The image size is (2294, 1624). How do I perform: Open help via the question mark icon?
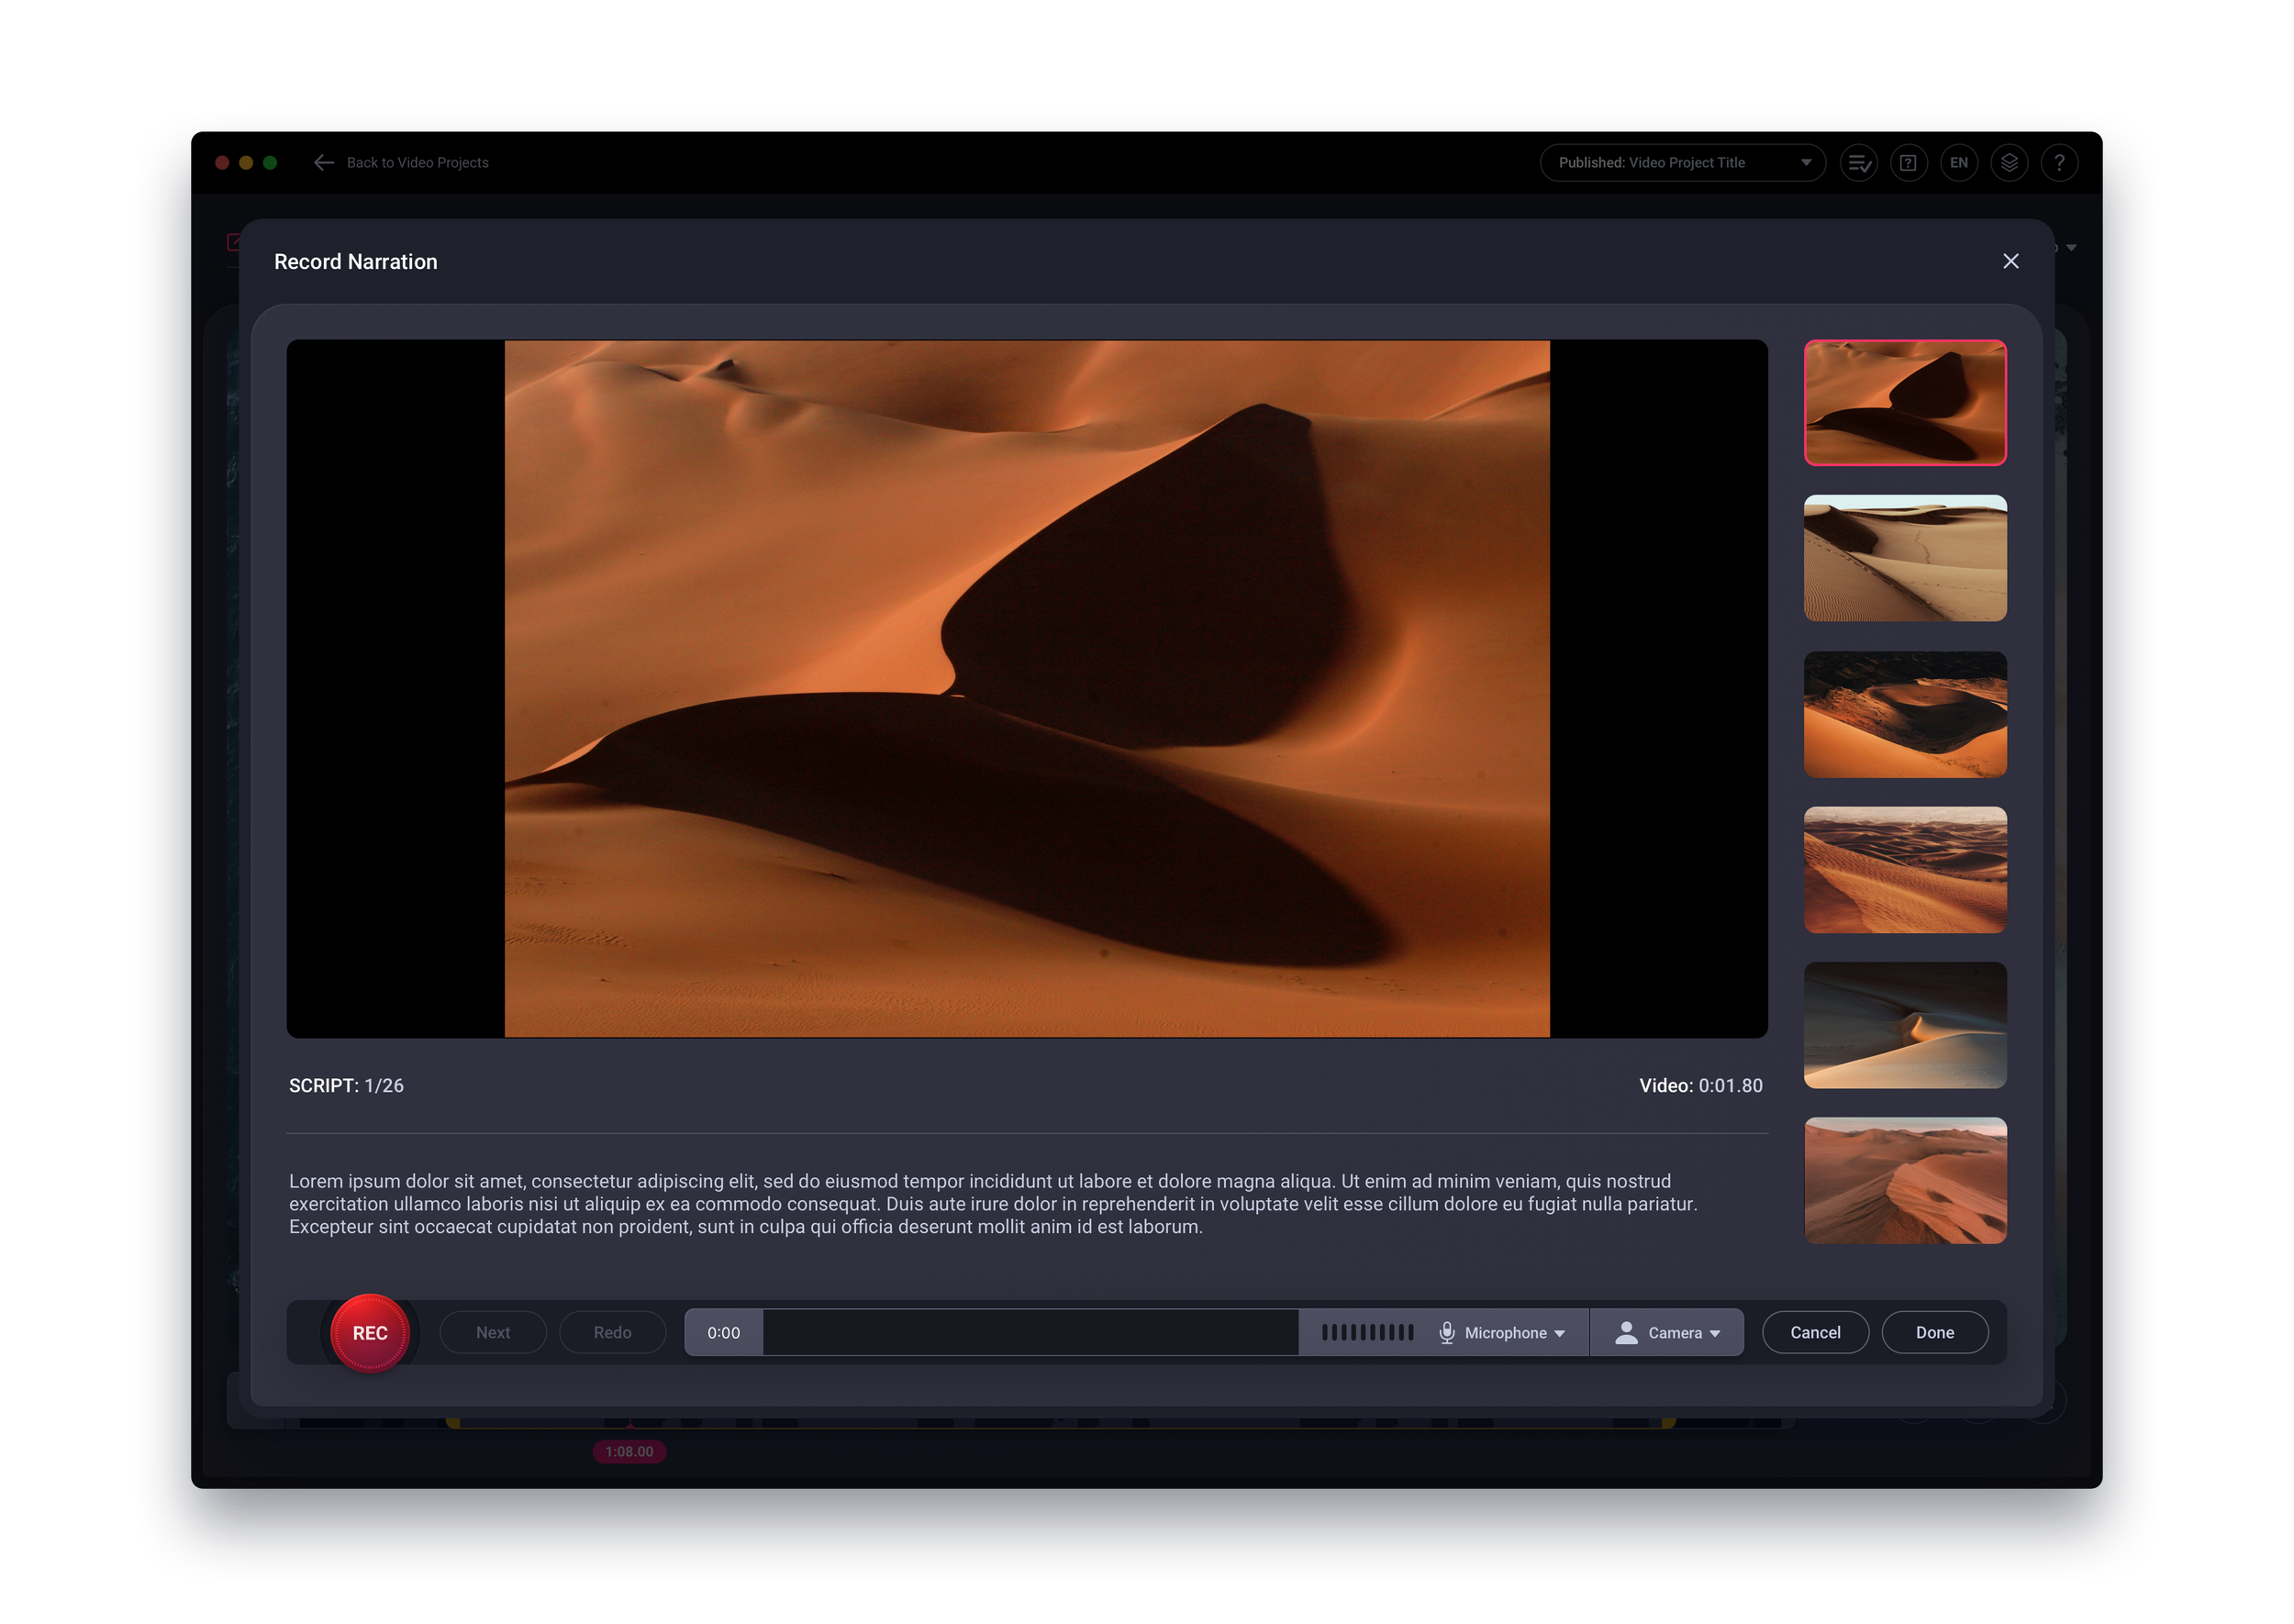(x=2060, y=162)
